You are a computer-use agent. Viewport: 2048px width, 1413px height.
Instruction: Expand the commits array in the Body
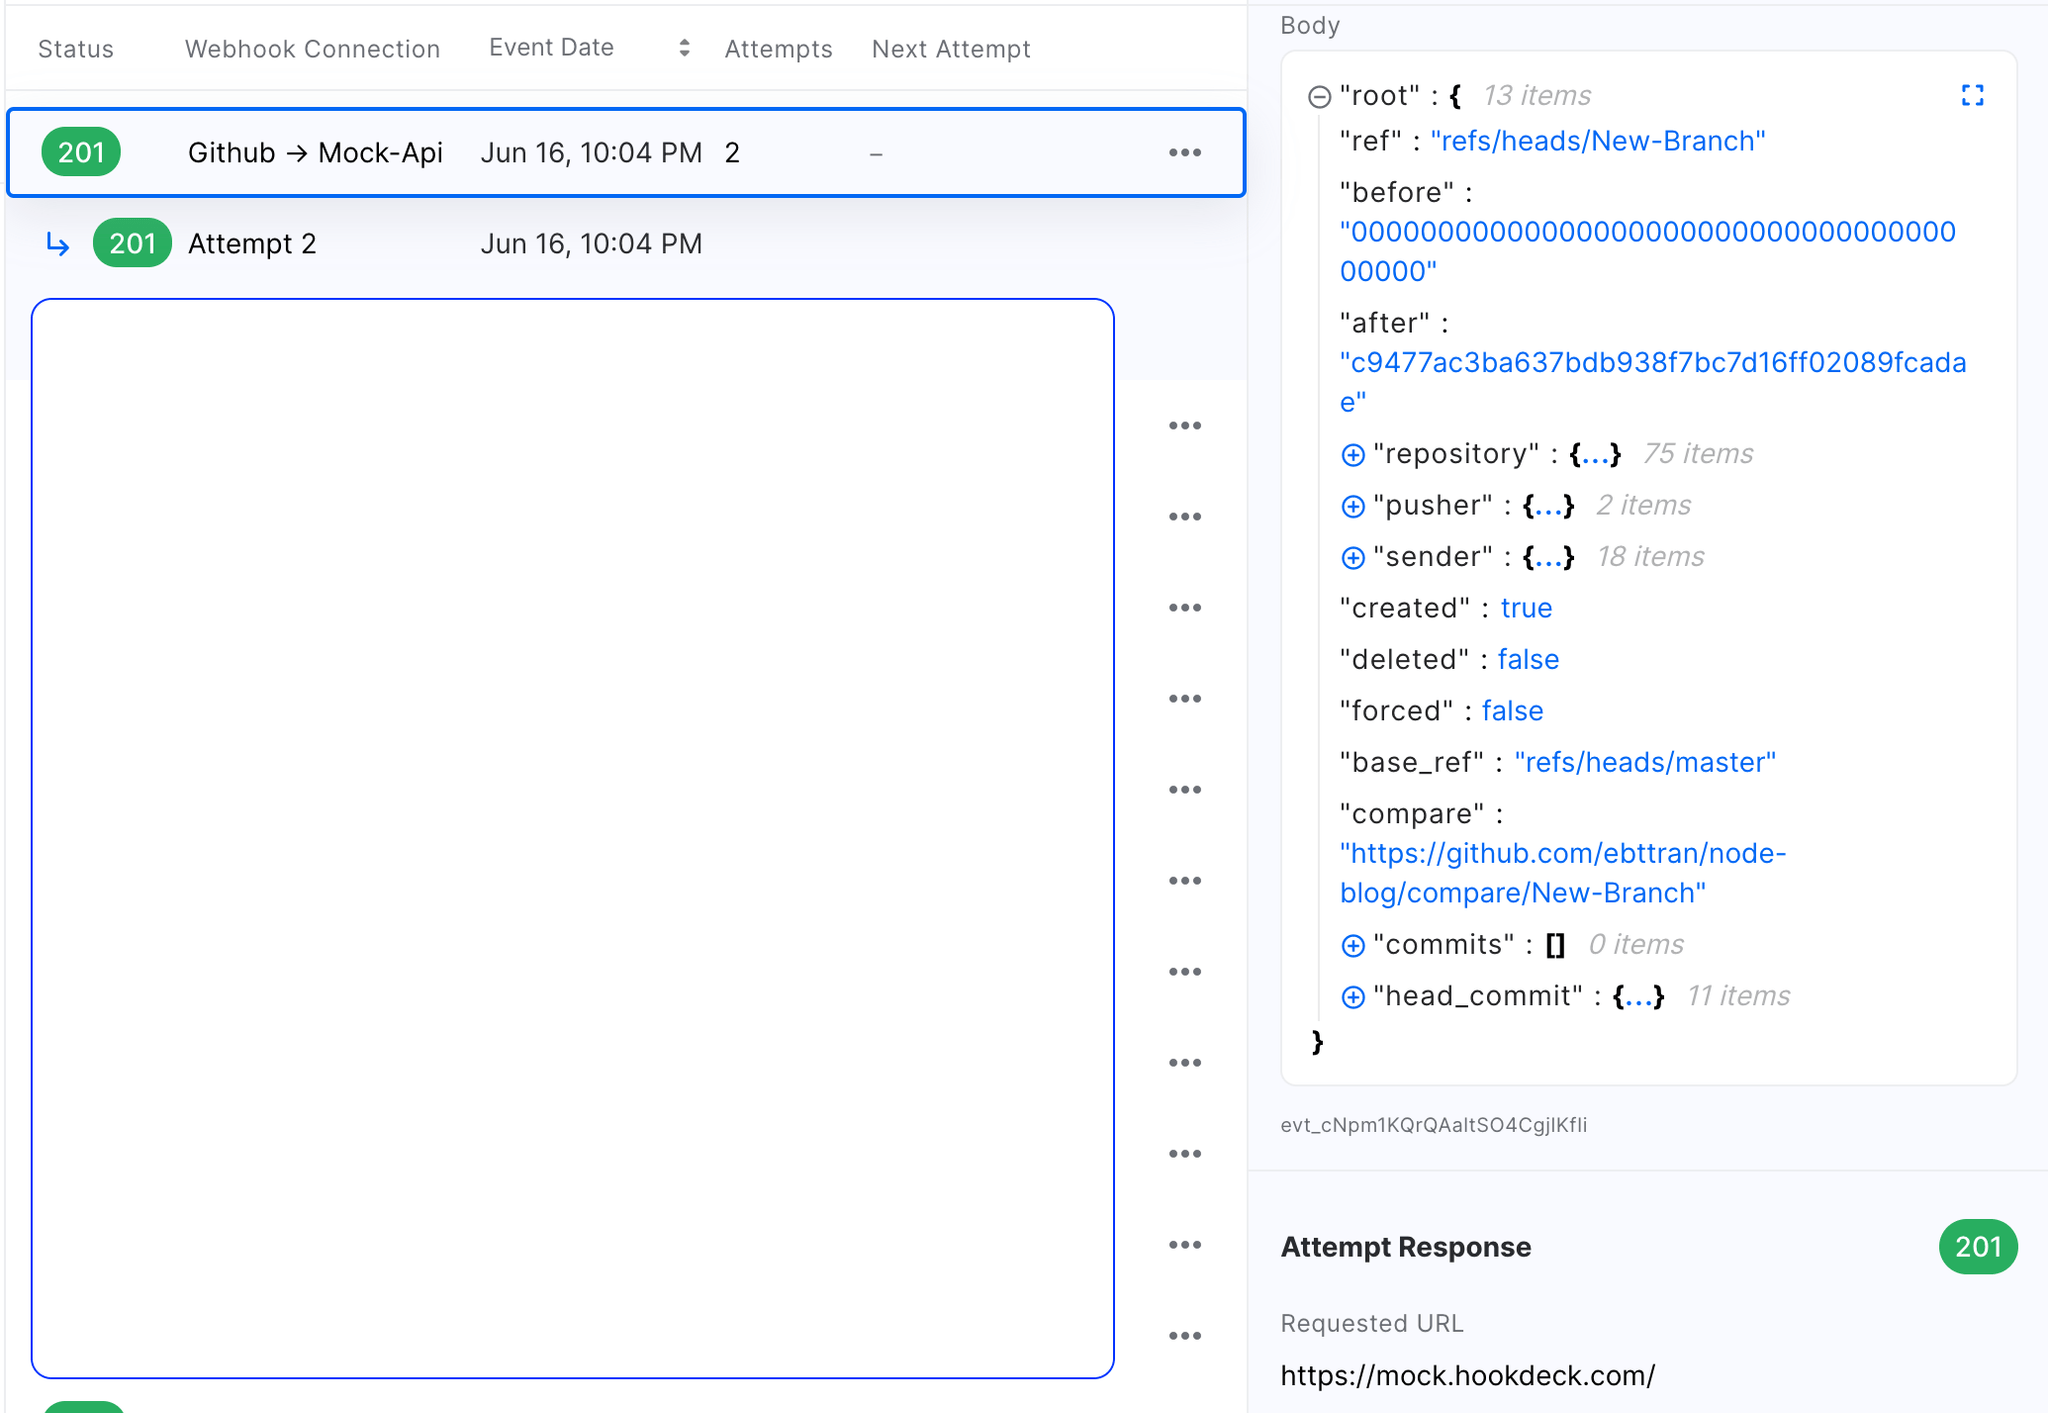tap(1352, 944)
